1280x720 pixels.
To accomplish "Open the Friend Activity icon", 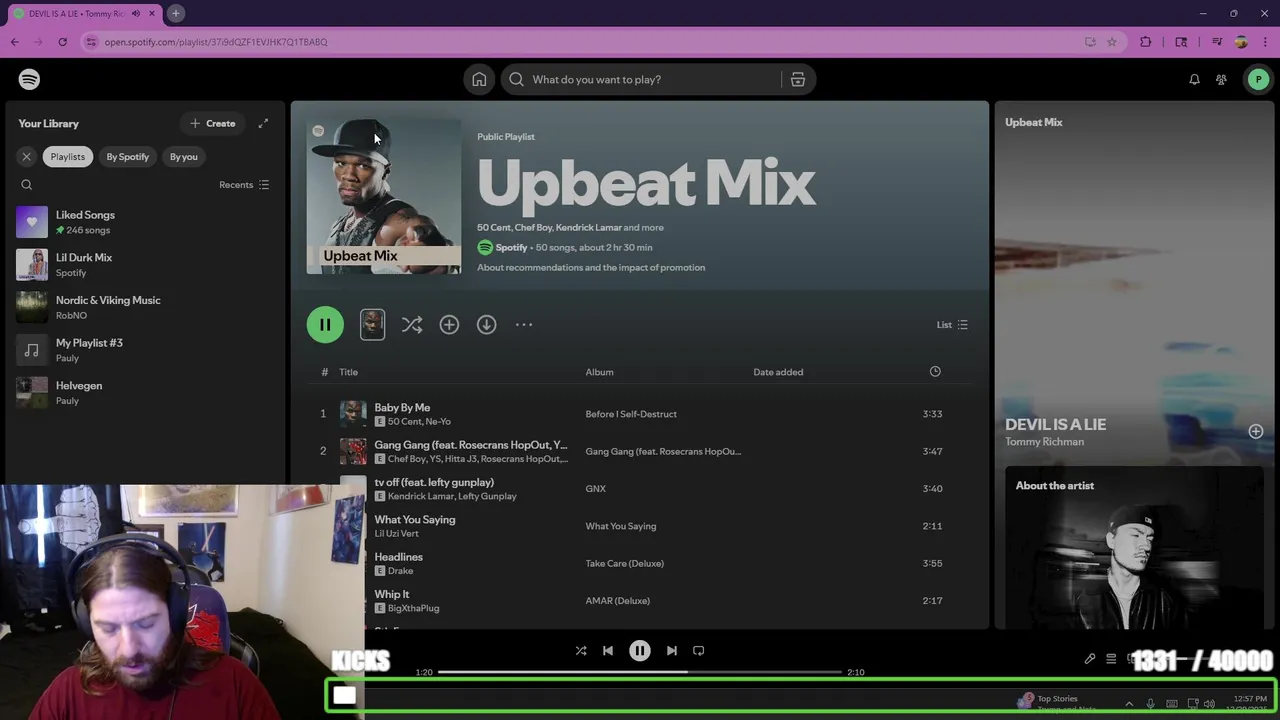I will click(x=1221, y=79).
